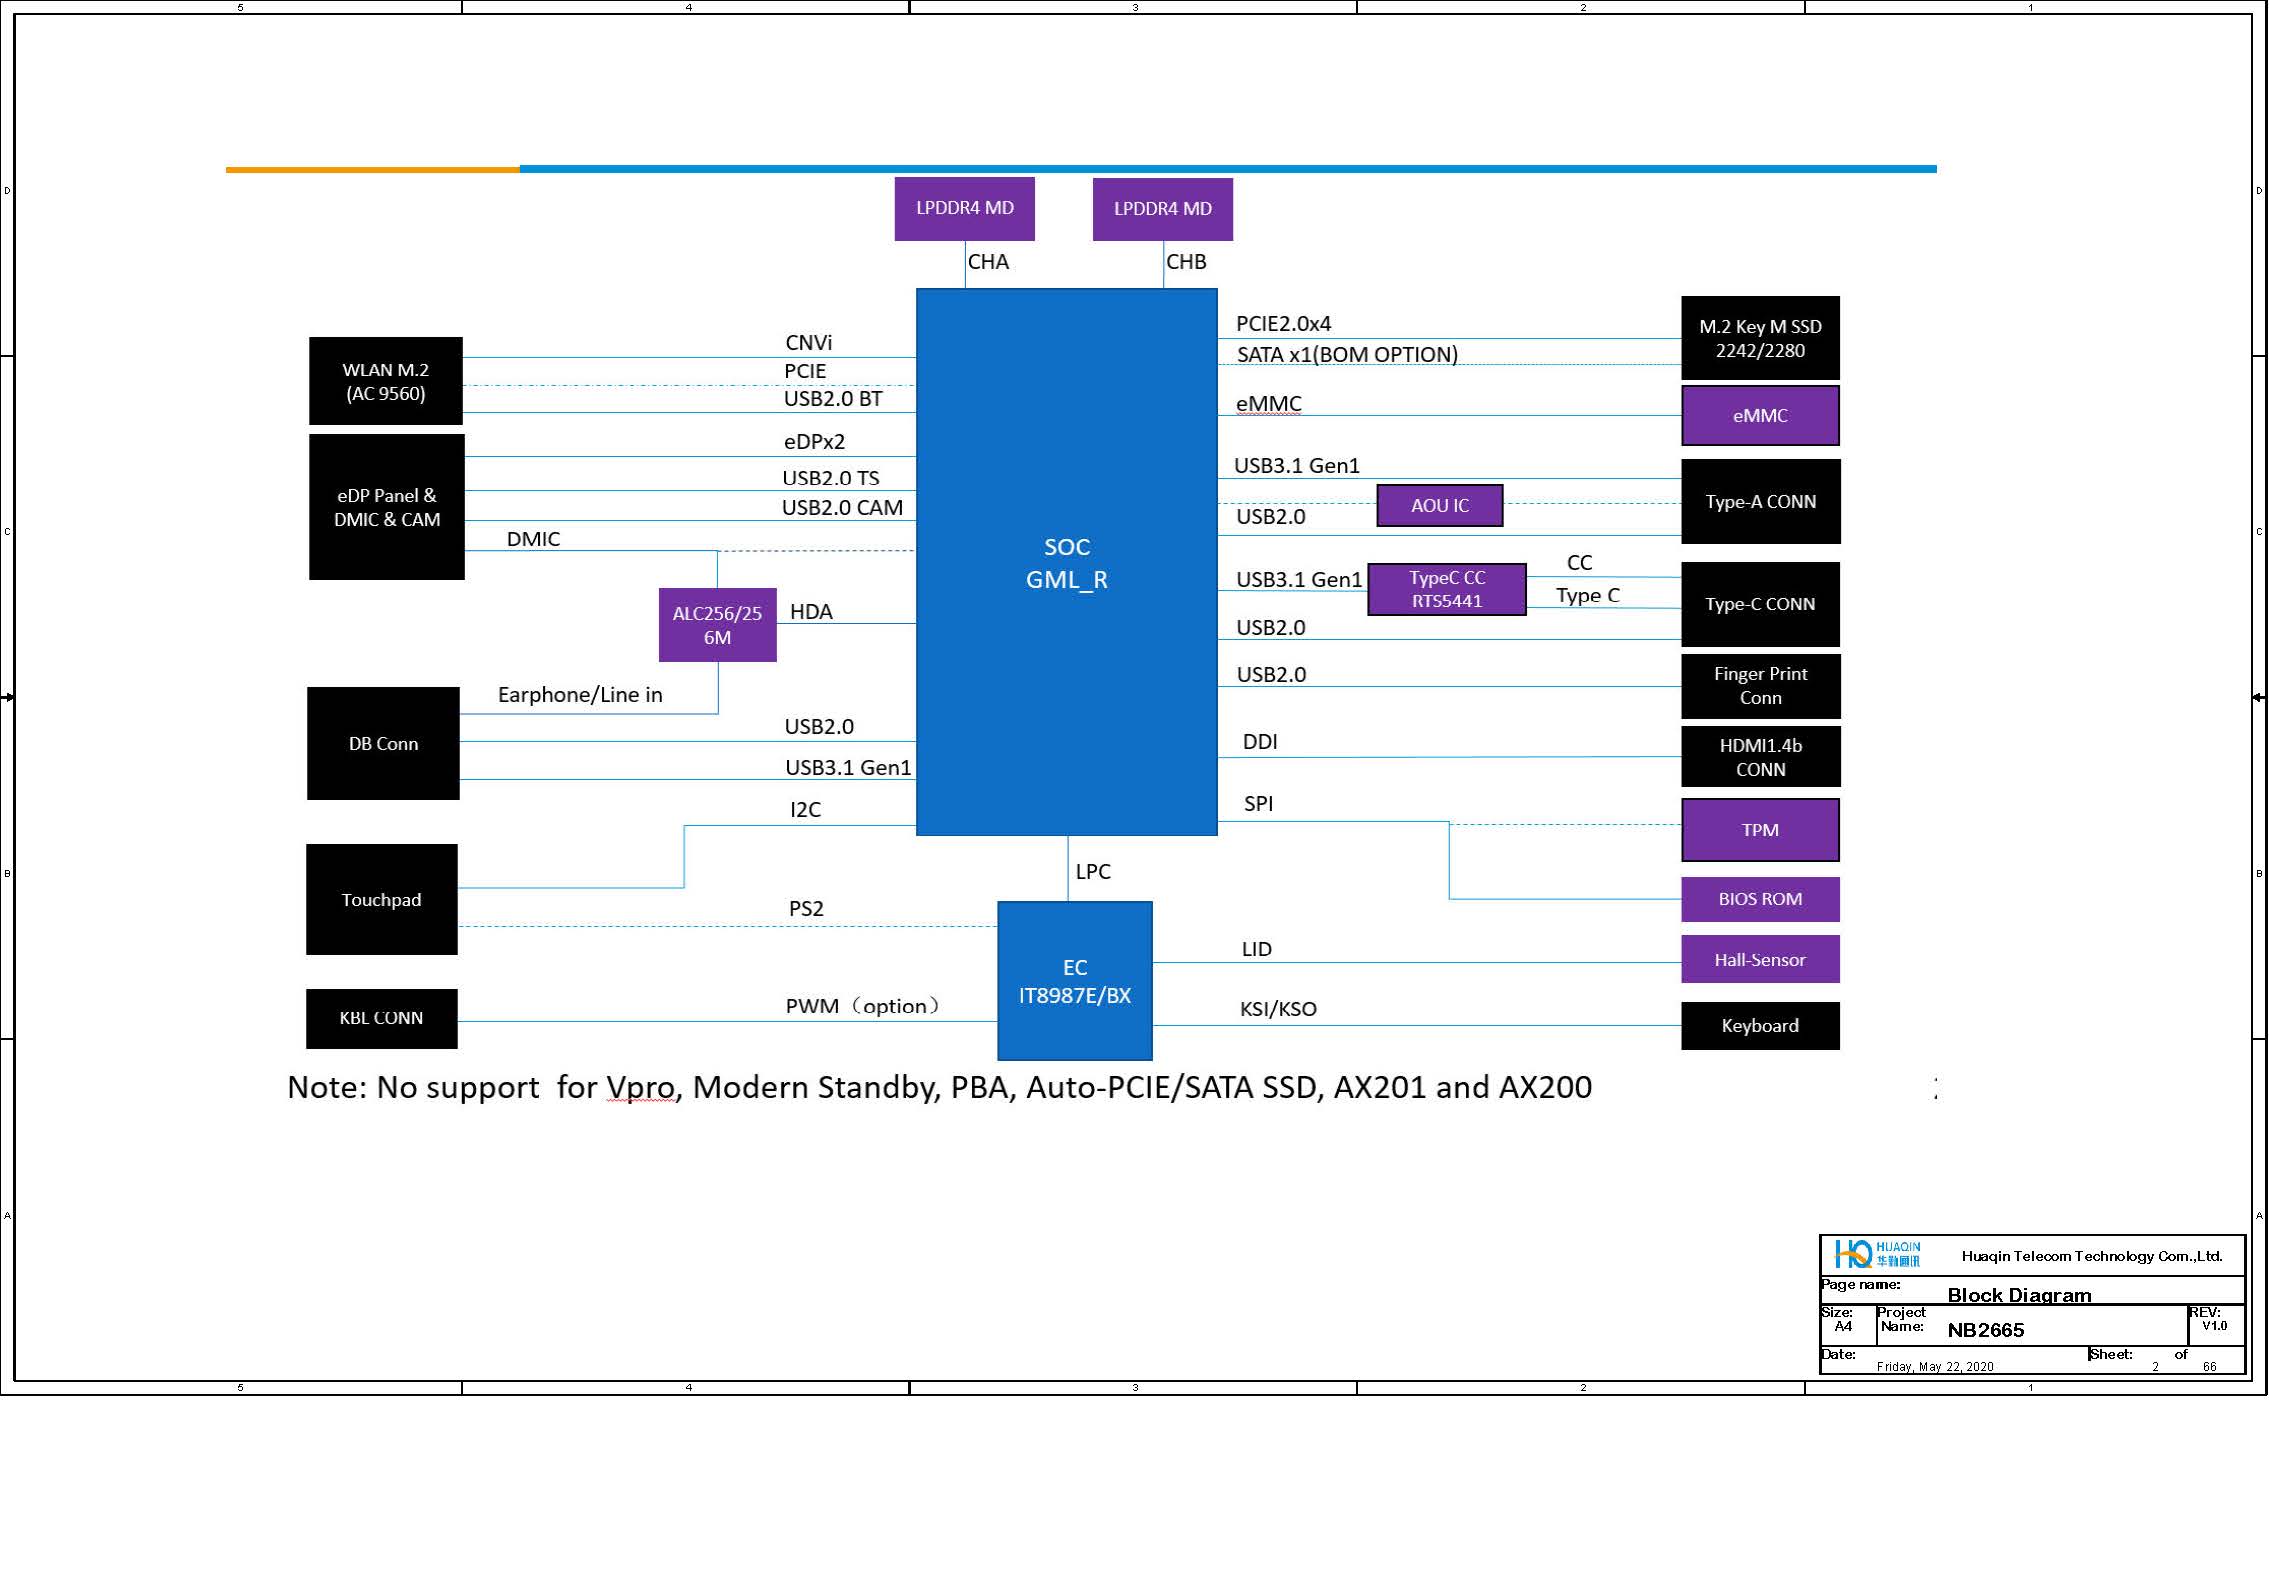Click the TypeC CC RTS5441 block
The width and height of the screenshot is (2269, 1579).
1446,589
